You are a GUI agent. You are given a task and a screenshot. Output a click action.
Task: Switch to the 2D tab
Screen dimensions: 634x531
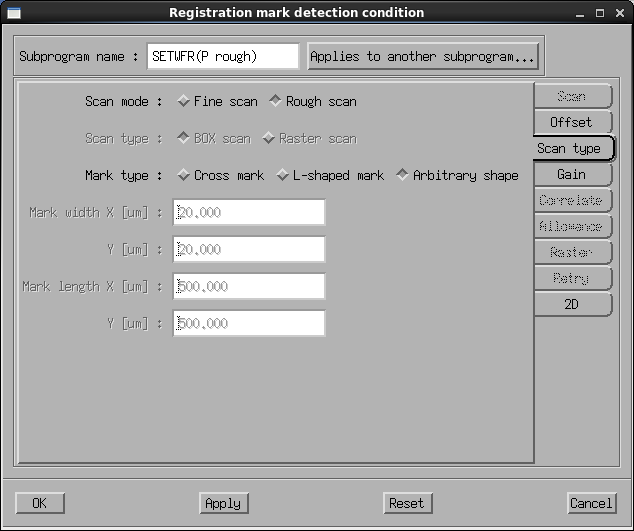point(571,304)
